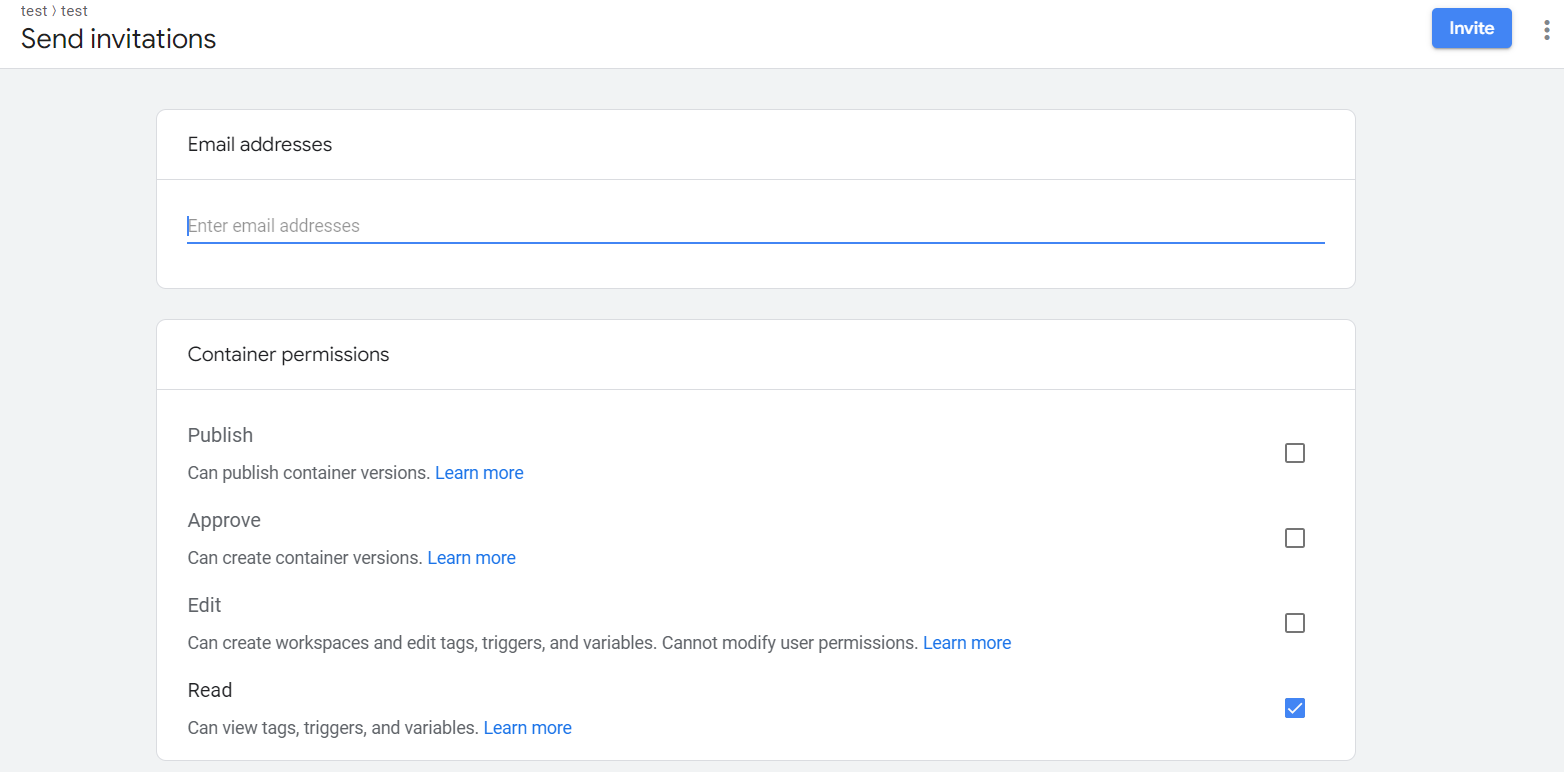The width and height of the screenshot is (1564, 772).
Task: Open Learn more link for Publish
Action: click(479, 473)
